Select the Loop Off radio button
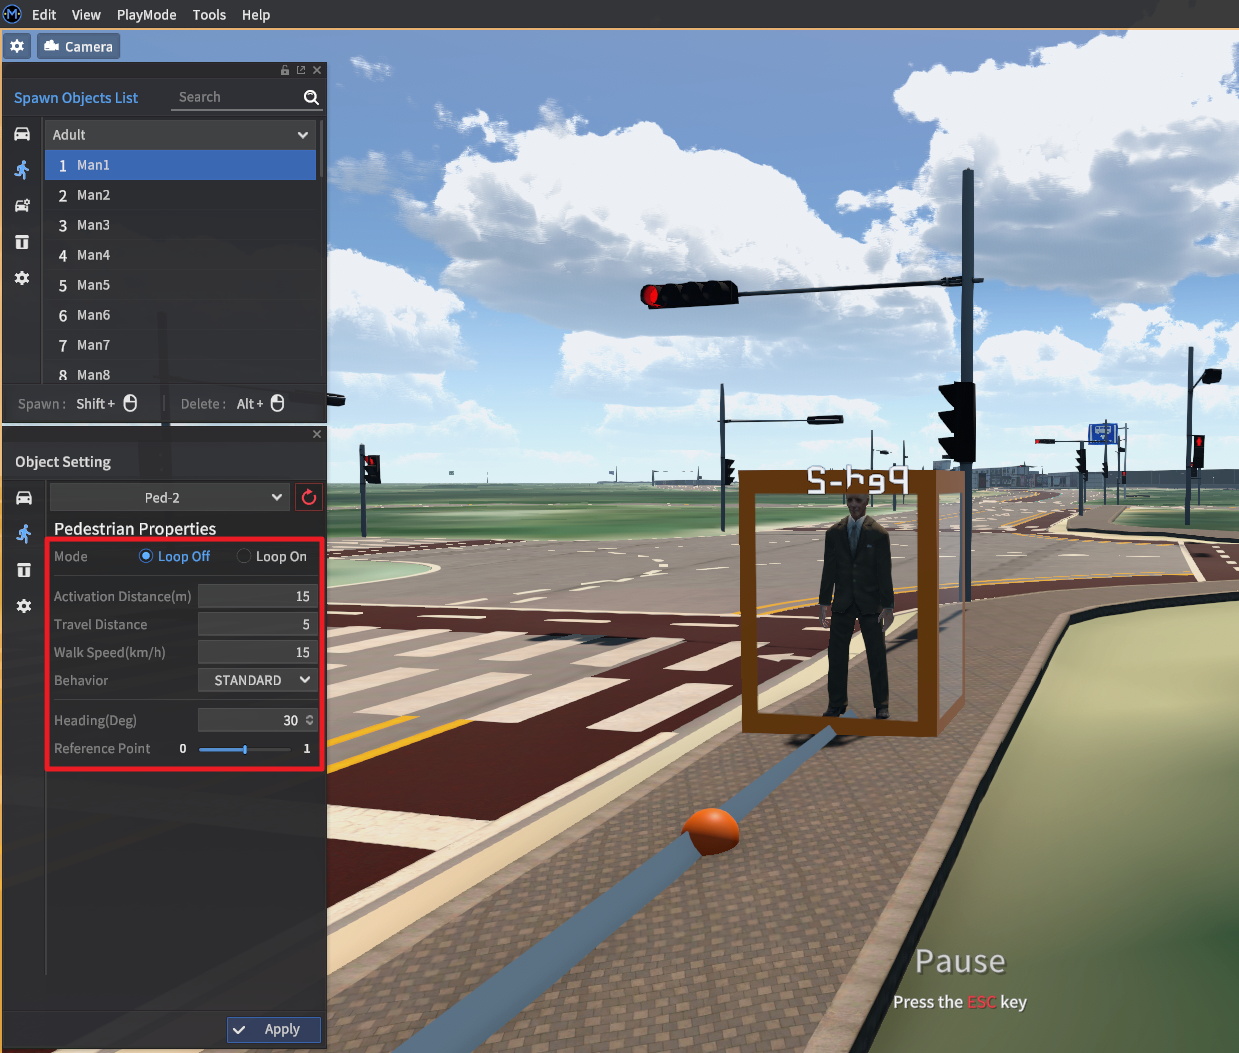Image resolution: width=1239 pixels, height=1053 pixels. point(146,556)
